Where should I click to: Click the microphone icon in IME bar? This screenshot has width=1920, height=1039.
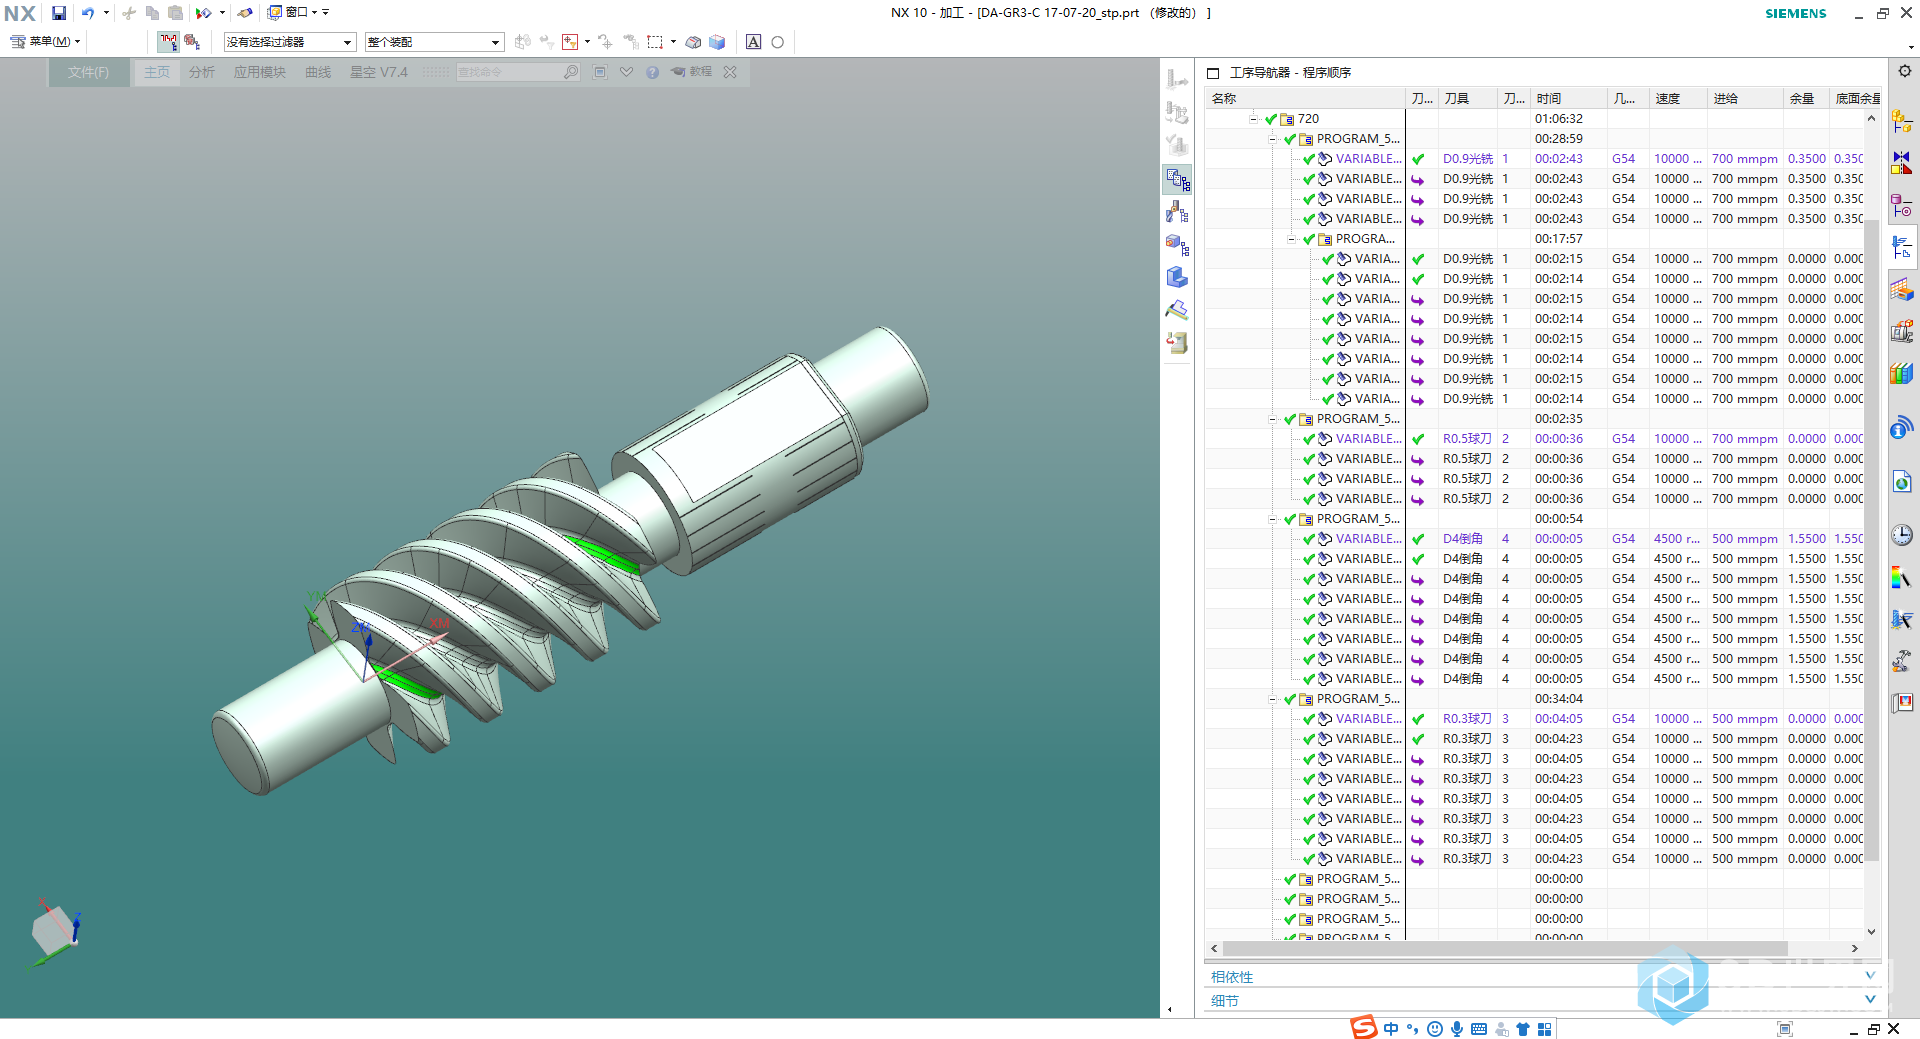1457,1029
